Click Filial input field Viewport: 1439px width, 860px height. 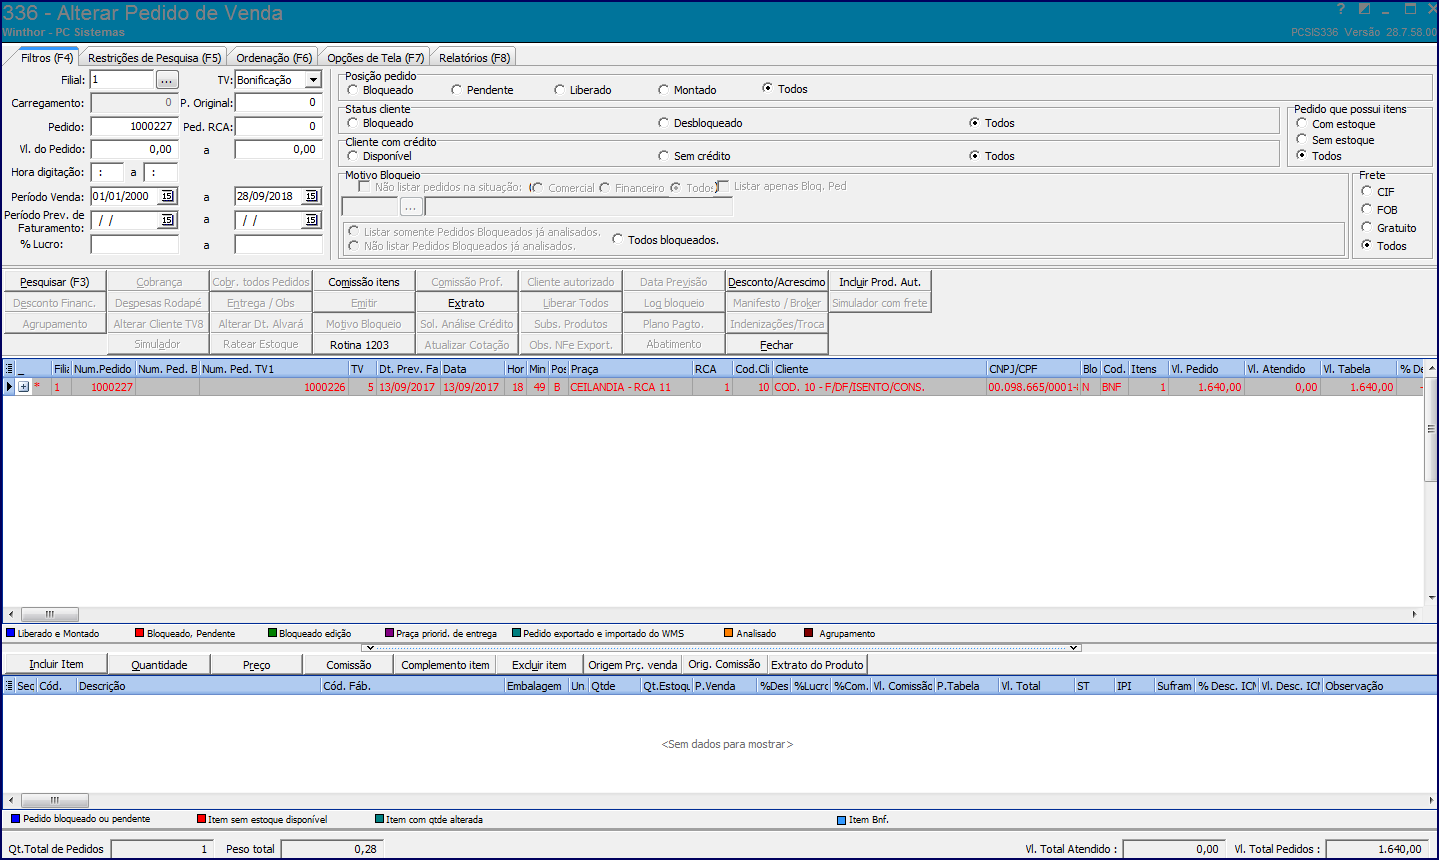point(122,80)
